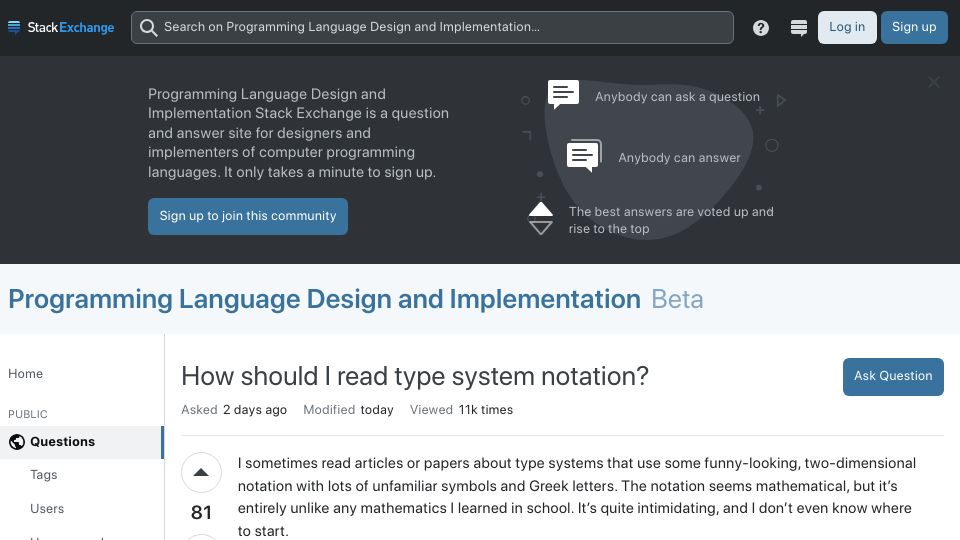Image resolution: width=960 pixels, height=540 pixels.
Task: Go to Home in the sidebar
Action: [x=26, y=374]
